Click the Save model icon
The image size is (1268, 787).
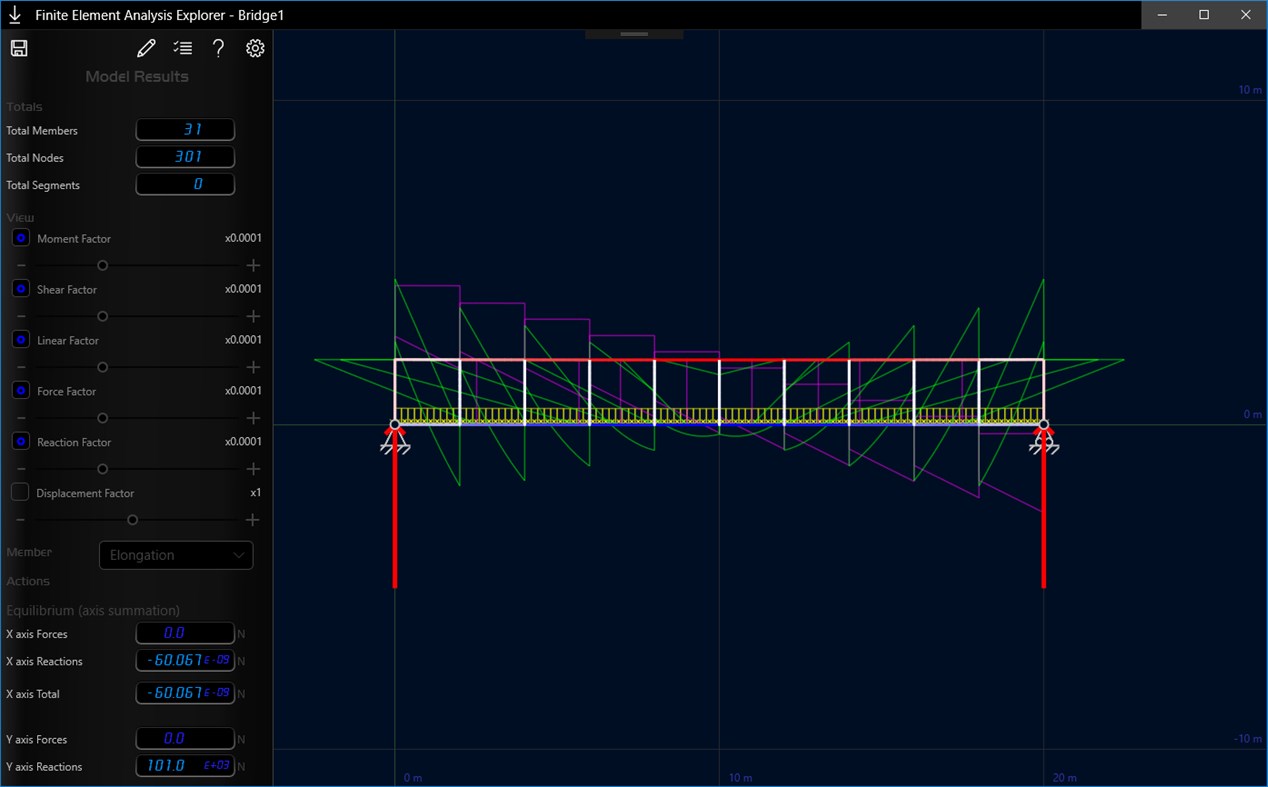(x=18, y=47)
